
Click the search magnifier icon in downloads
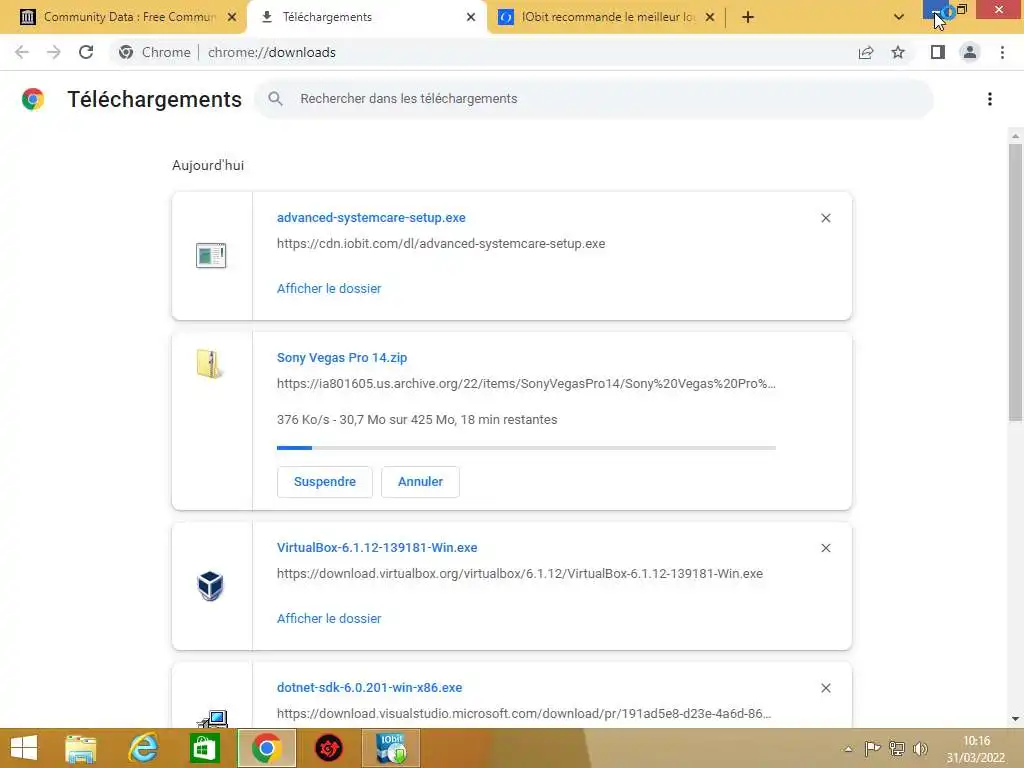click(276, 99)
